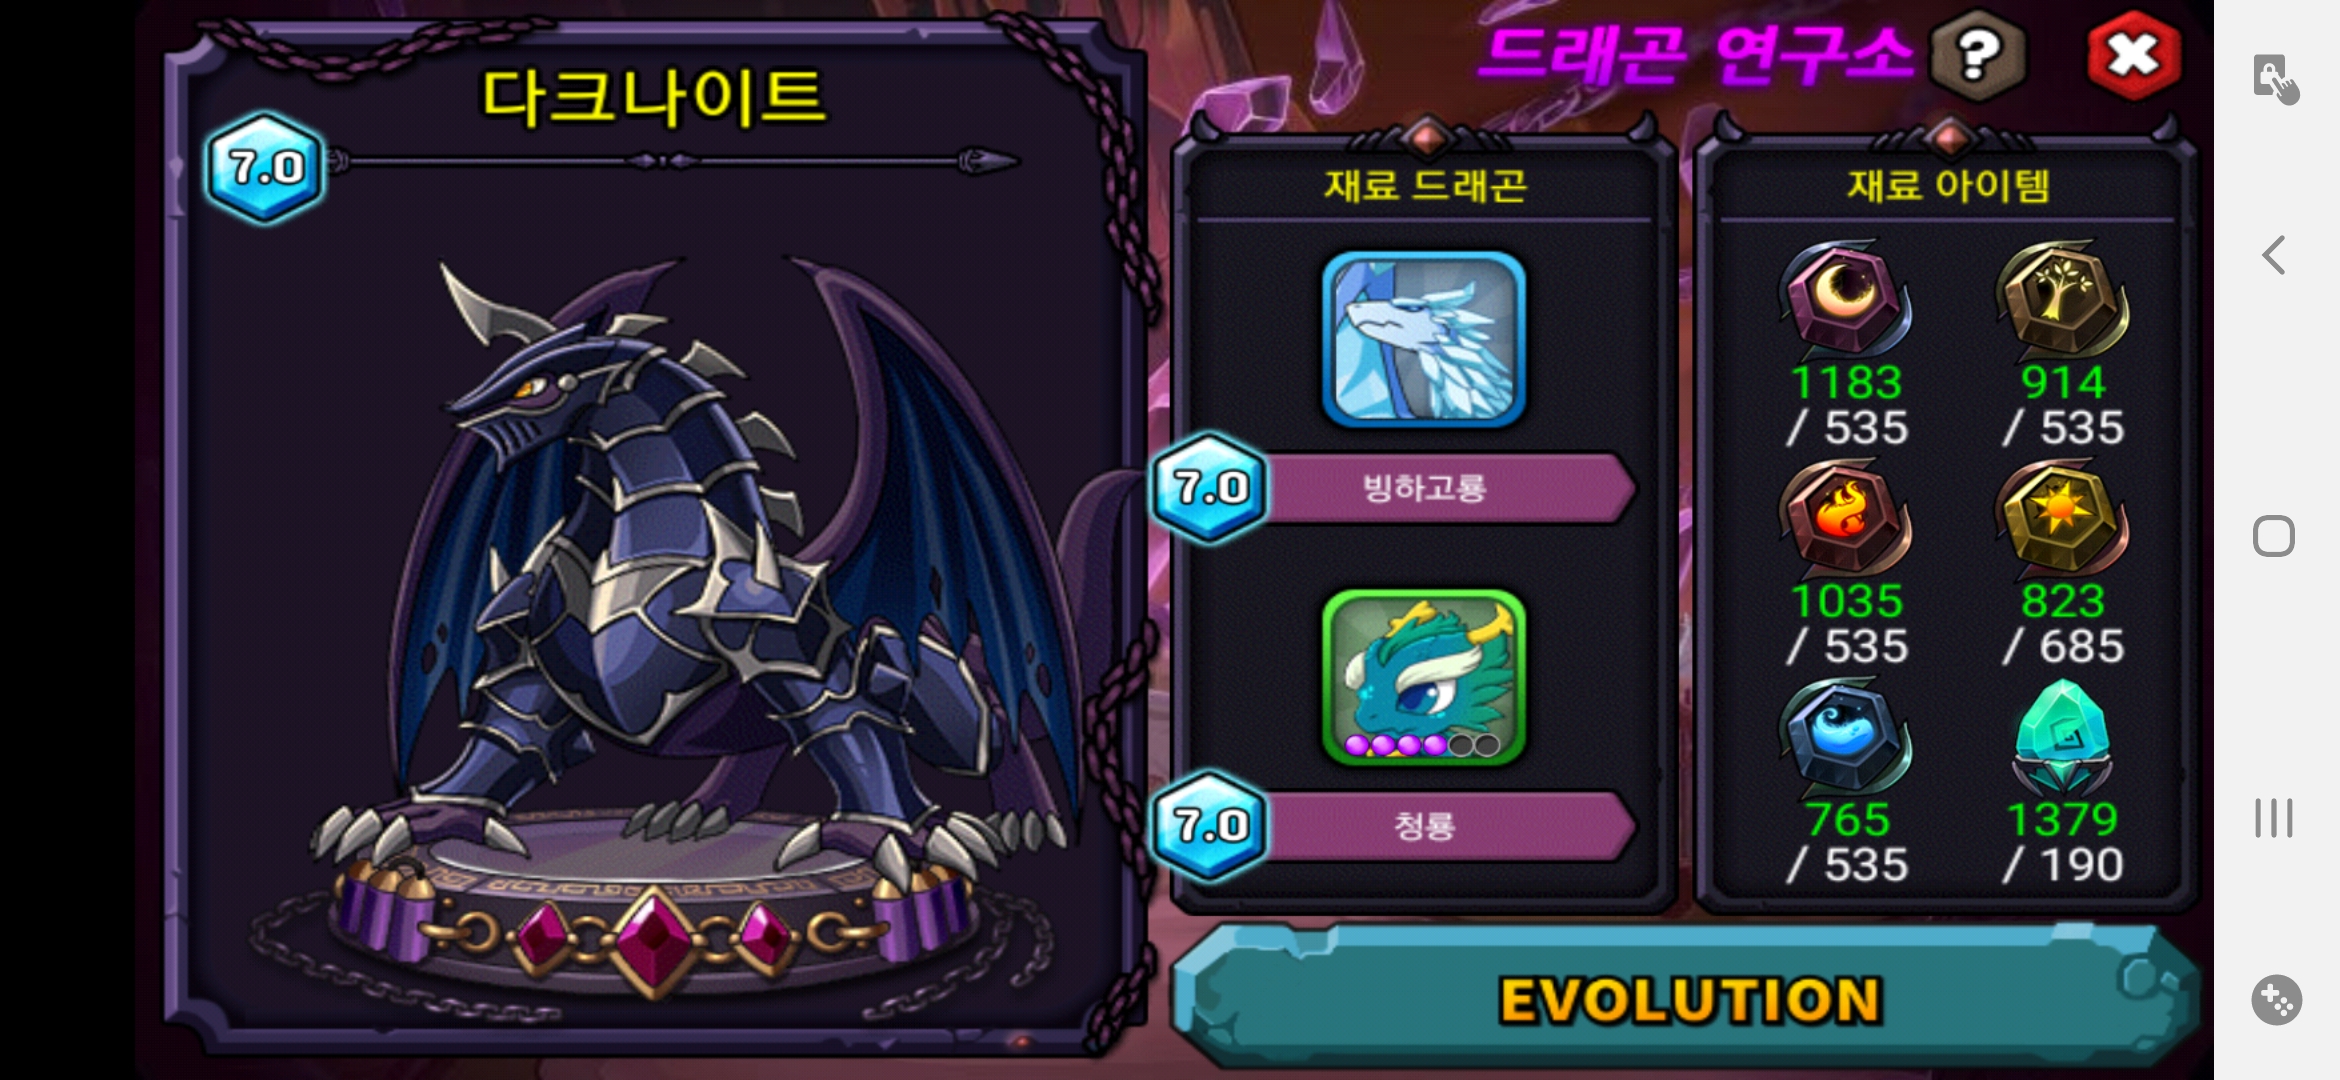Tap the EVOLUTION button
The height and width of the screenshot is (1080, 2340).
pyautogui.click(x=1688, y=998)
